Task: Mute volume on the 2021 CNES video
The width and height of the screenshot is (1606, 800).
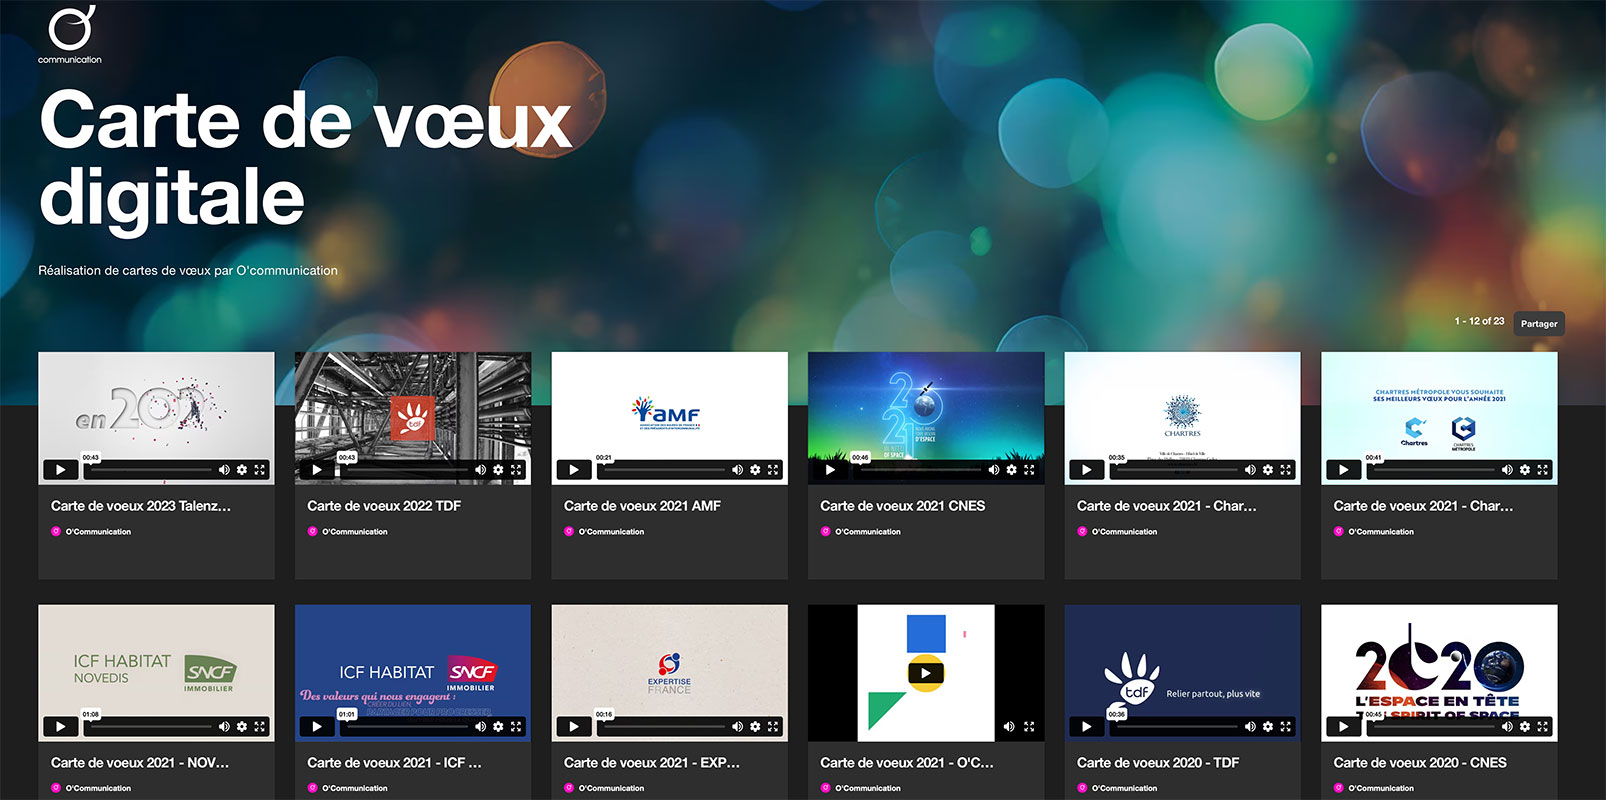Action: coord(993,470)
